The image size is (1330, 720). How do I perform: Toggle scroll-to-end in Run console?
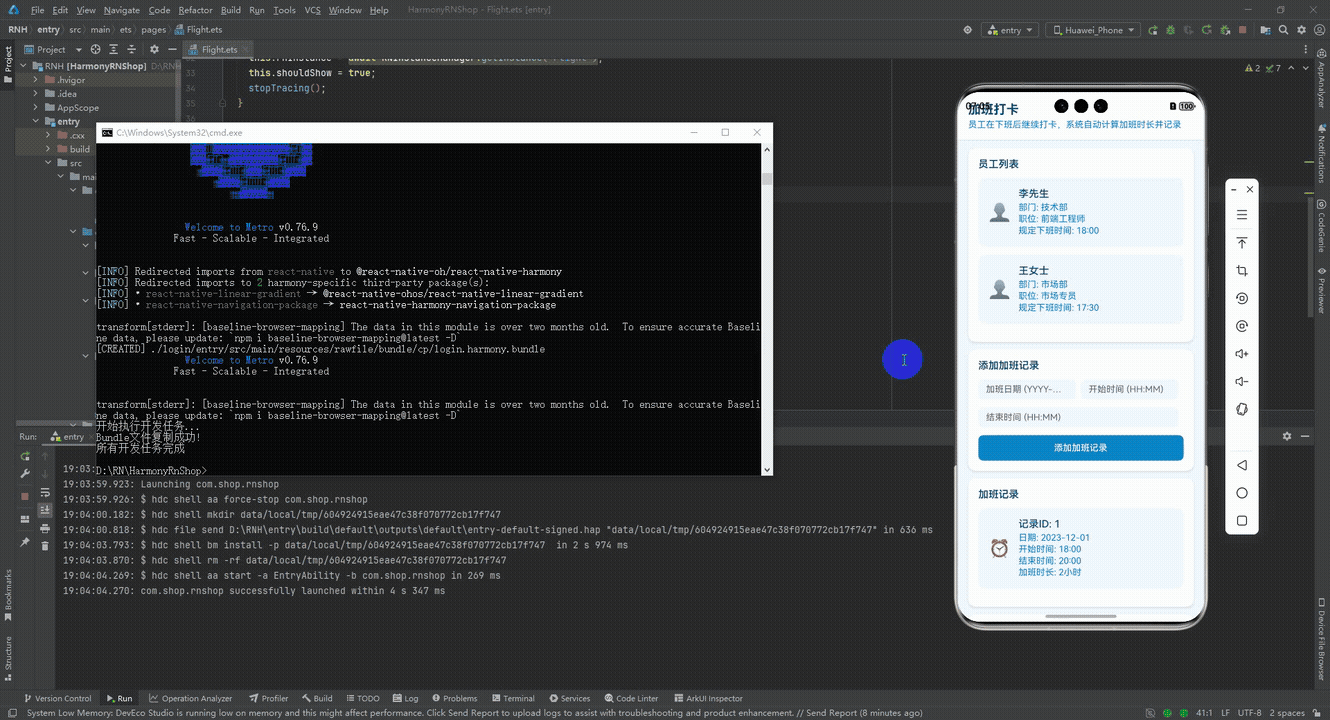click(45, 510)
